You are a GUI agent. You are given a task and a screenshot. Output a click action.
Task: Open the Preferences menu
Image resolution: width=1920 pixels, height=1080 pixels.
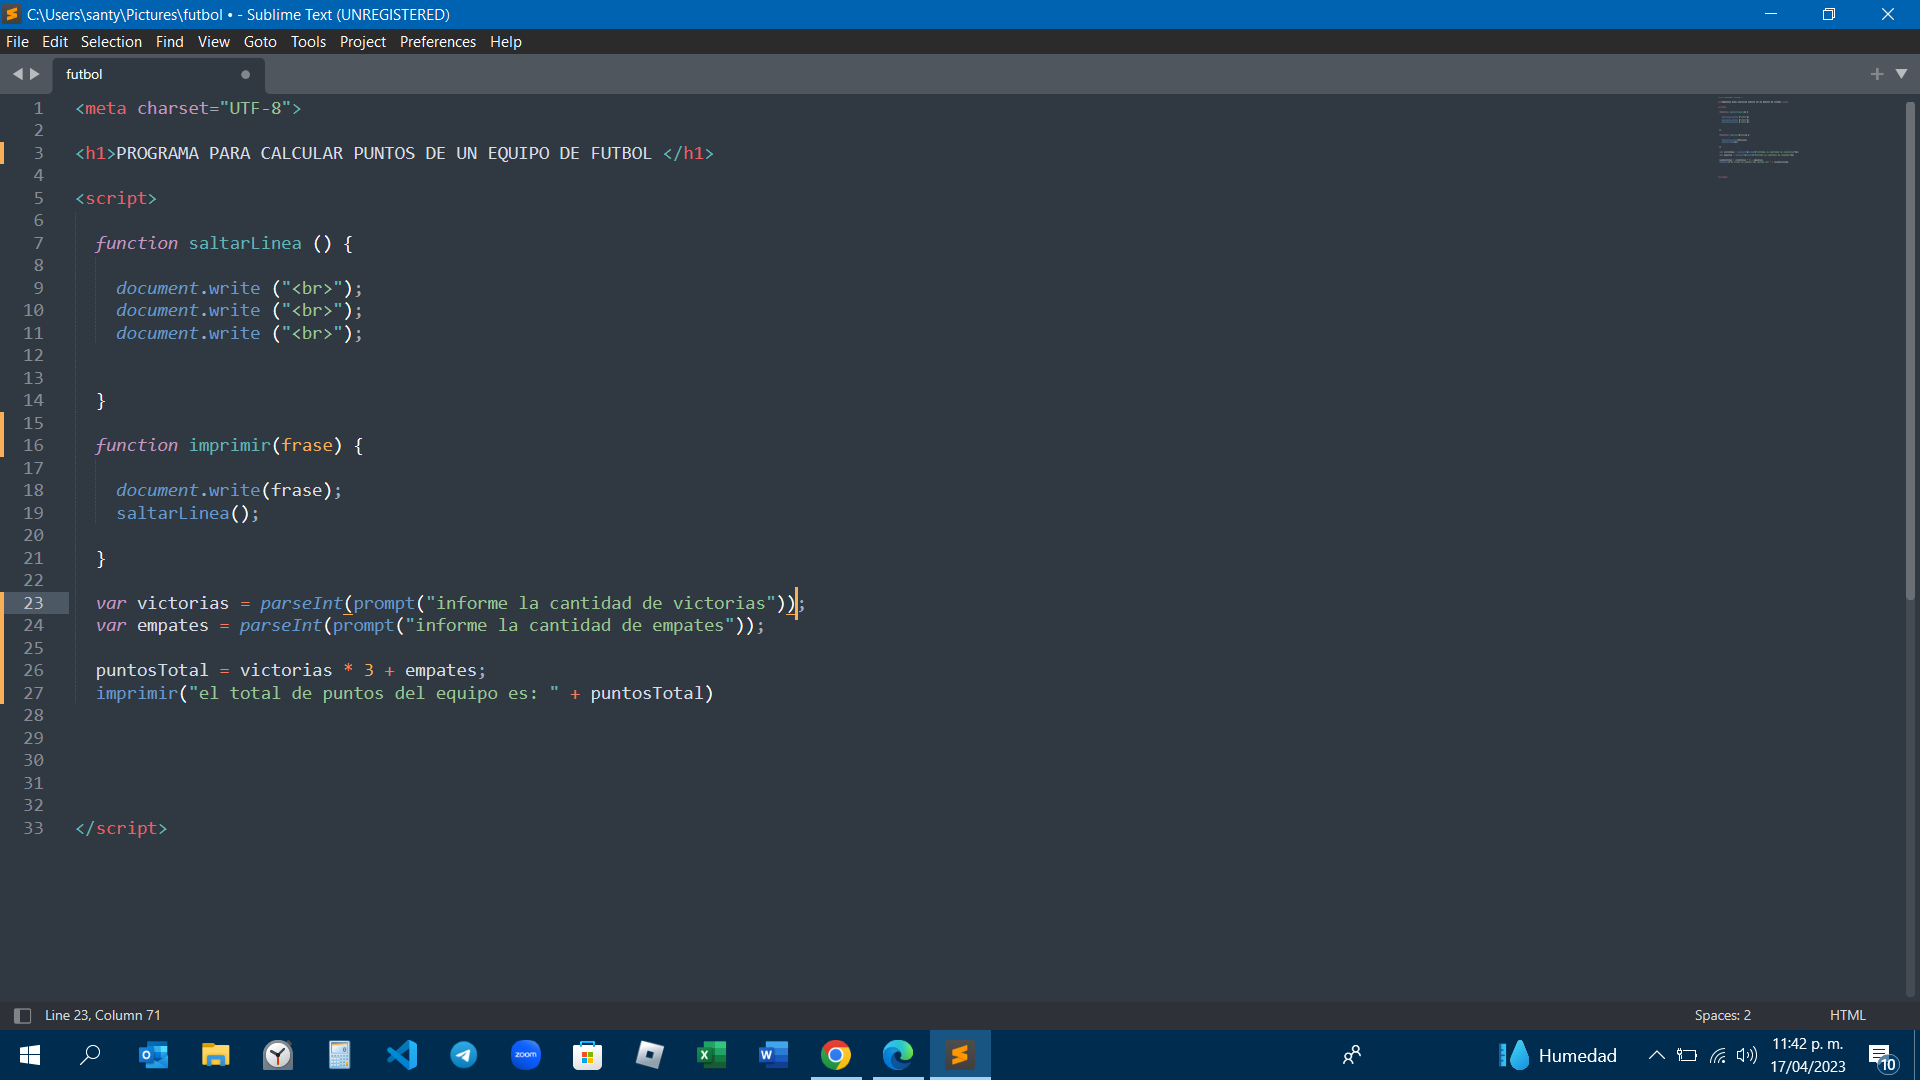coord(438,42)
